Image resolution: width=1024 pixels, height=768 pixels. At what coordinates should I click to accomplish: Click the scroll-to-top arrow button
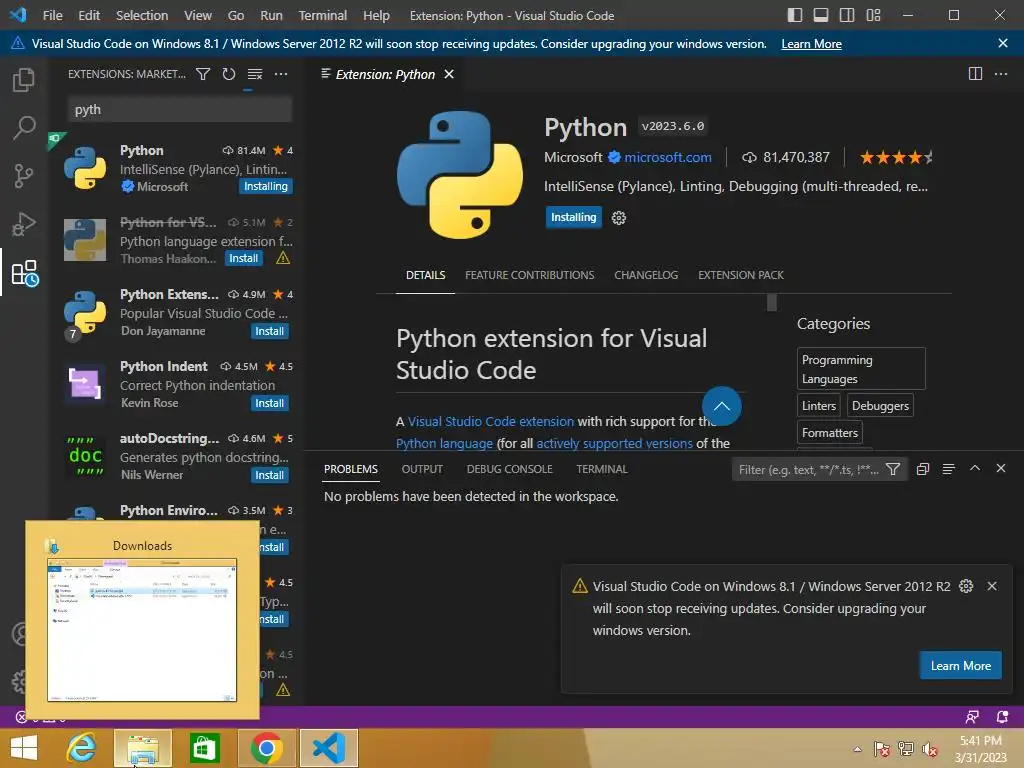click(722, 406)
